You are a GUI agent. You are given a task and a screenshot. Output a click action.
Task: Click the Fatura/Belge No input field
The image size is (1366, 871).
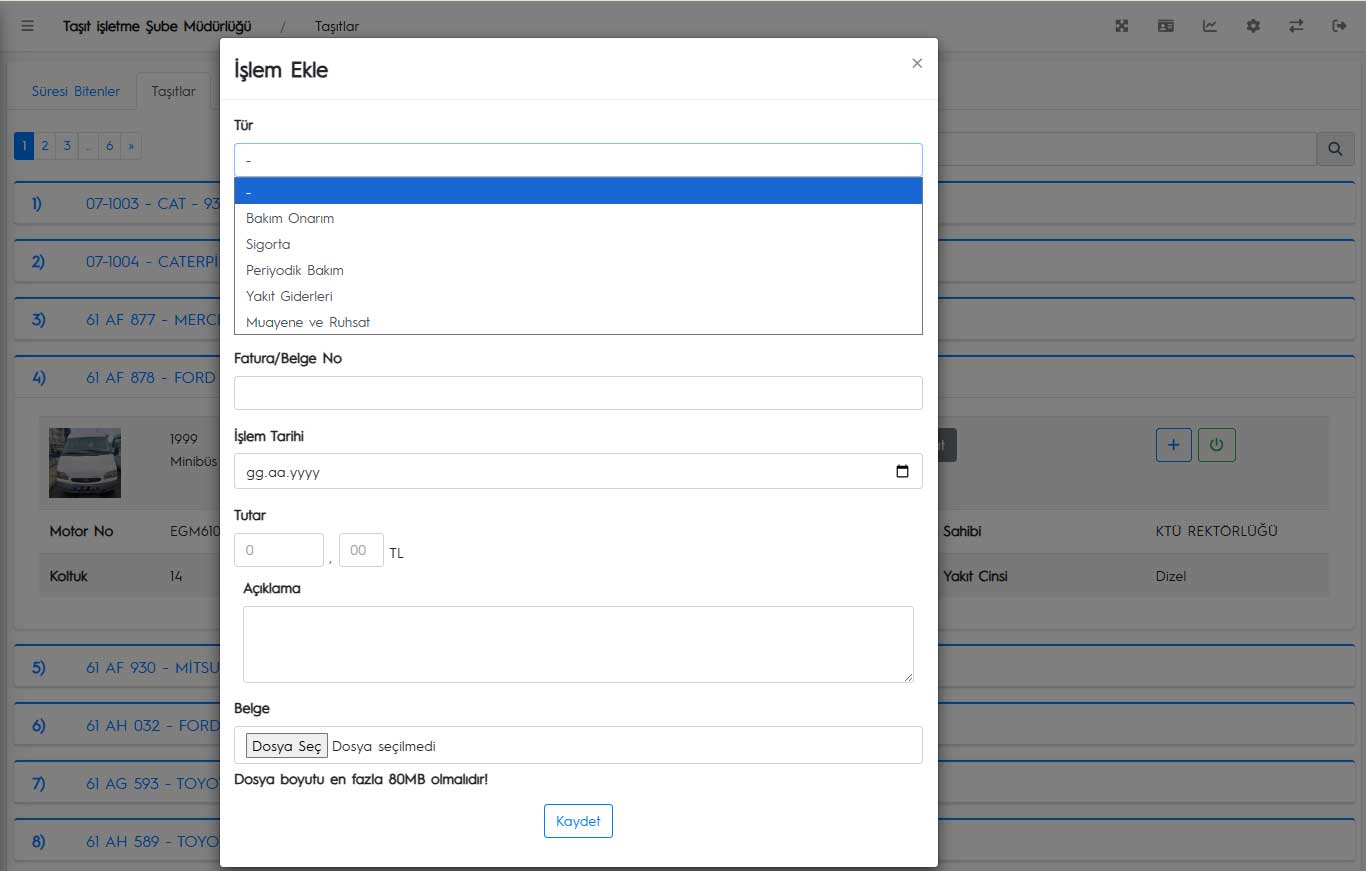[578, 393]
